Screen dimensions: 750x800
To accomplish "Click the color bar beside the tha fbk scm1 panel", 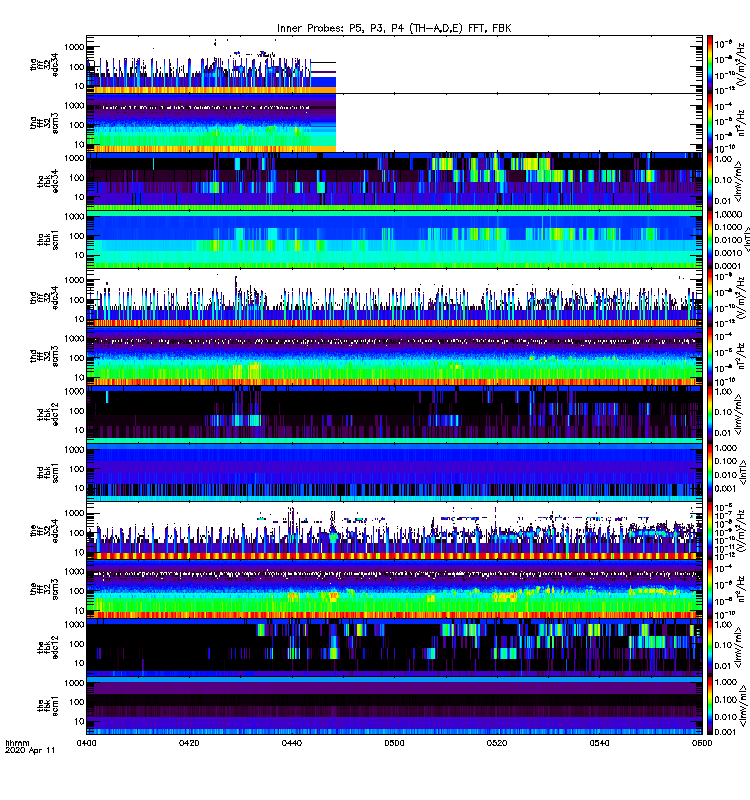I will click(x=710, y=240).
